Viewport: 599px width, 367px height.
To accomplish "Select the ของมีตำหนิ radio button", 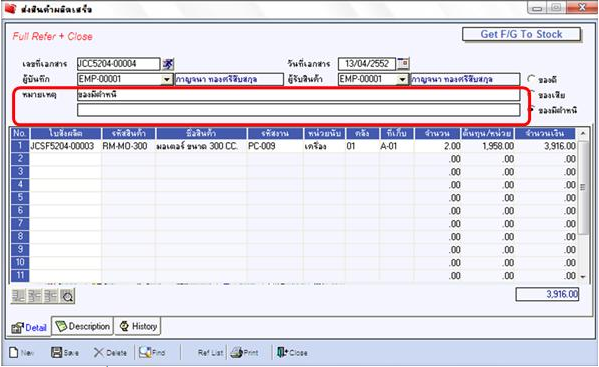I will pos(531,110).
